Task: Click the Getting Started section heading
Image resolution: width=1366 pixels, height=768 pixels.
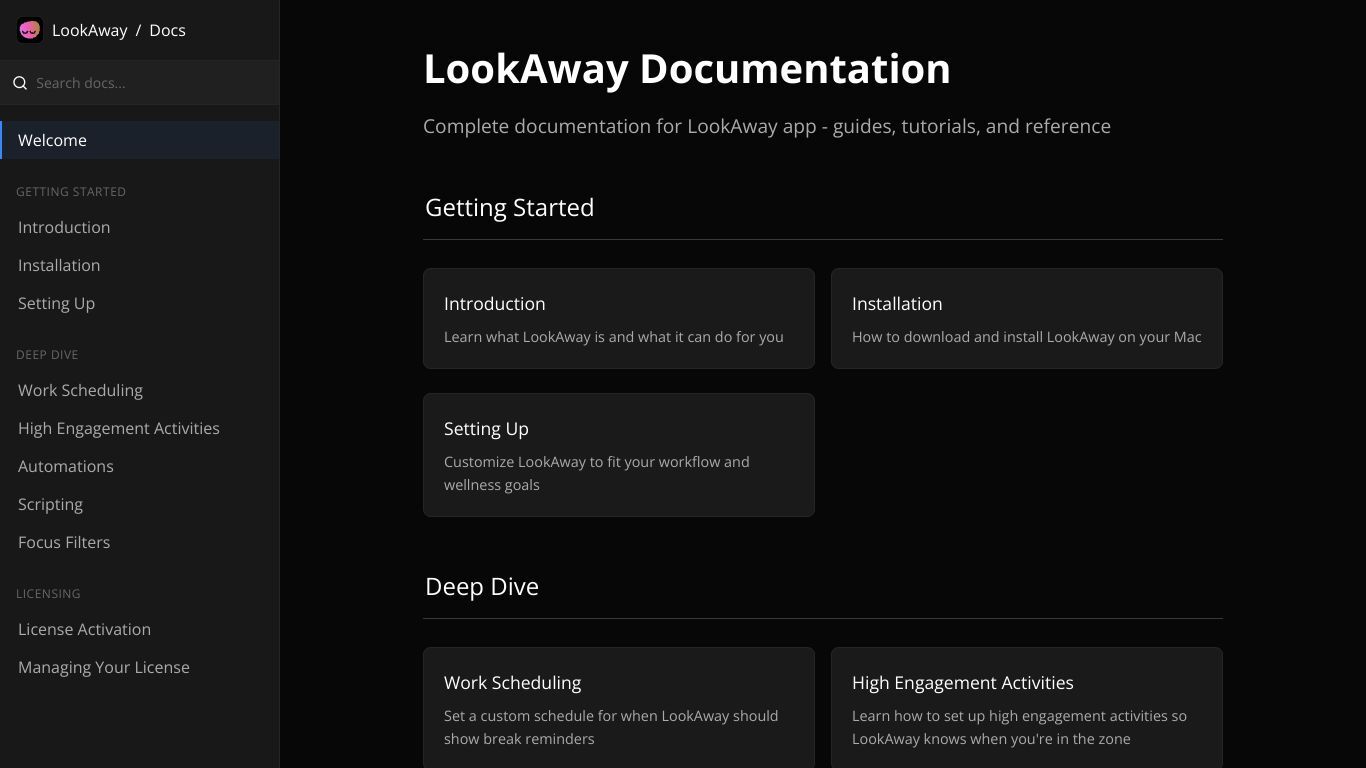Action: (510, 208)
